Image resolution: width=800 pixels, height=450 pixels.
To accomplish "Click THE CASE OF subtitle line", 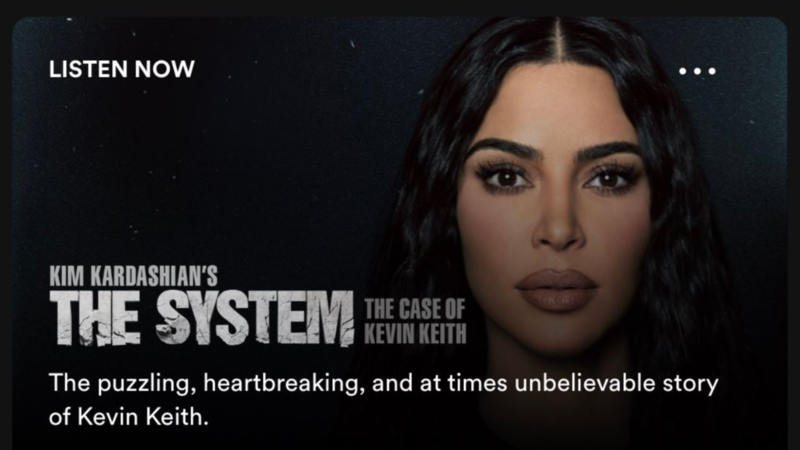I will tap(414, 309).
